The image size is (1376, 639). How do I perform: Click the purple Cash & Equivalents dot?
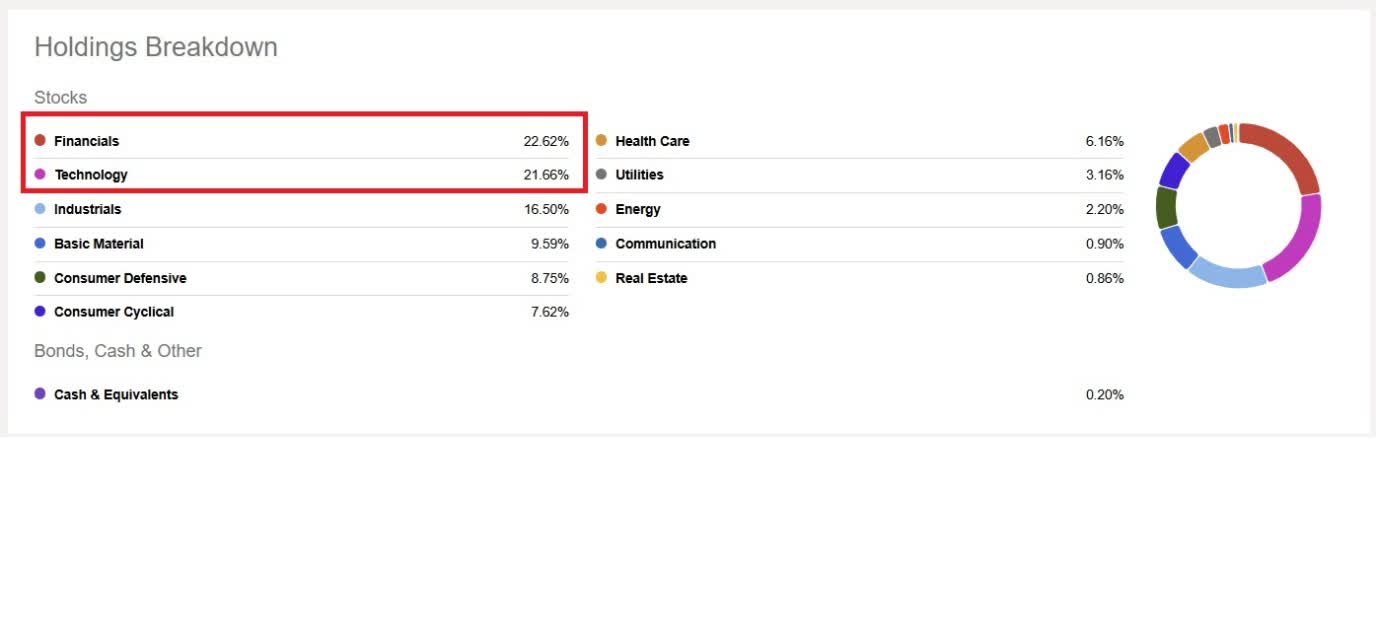[x=40, y=394]
